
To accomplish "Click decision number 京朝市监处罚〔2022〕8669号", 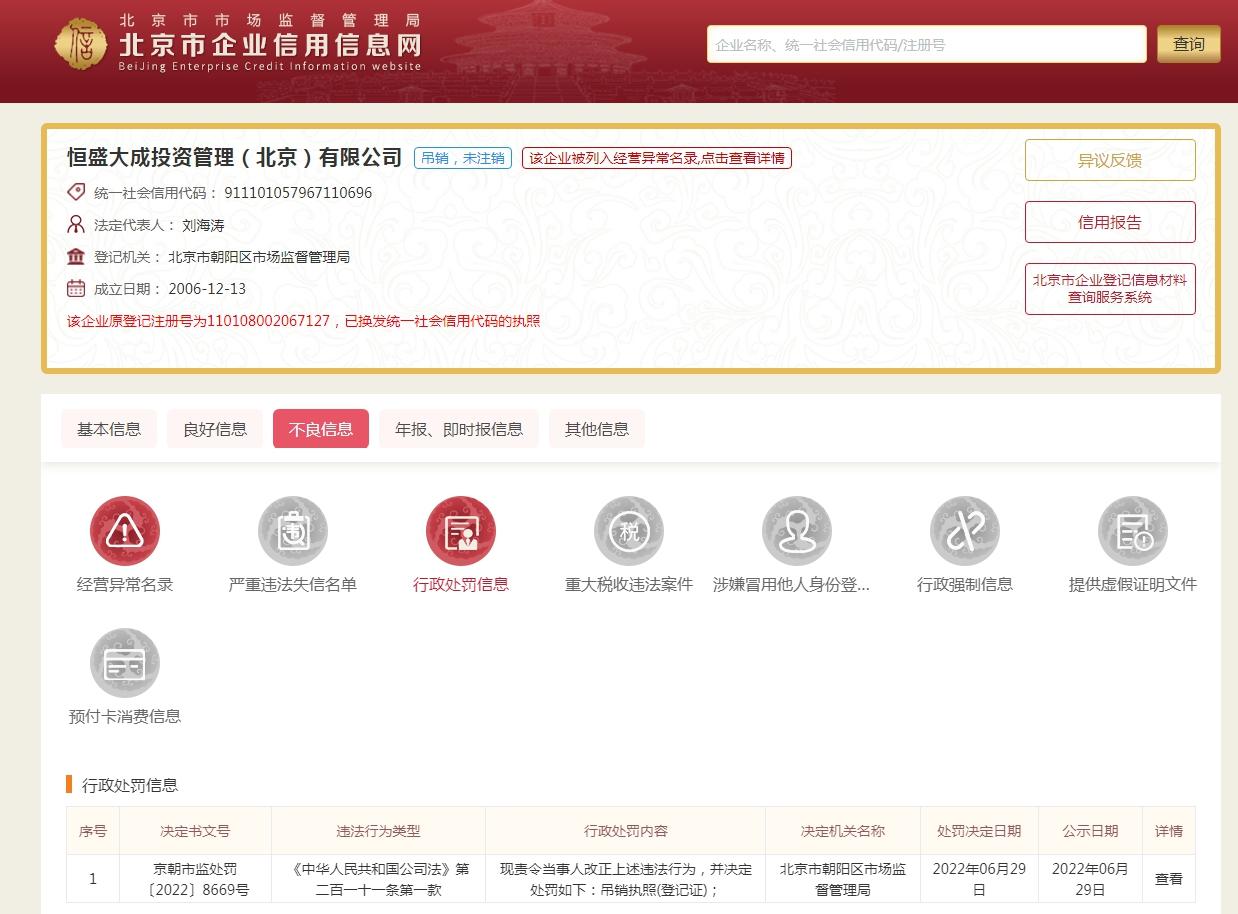I will 195,879.
